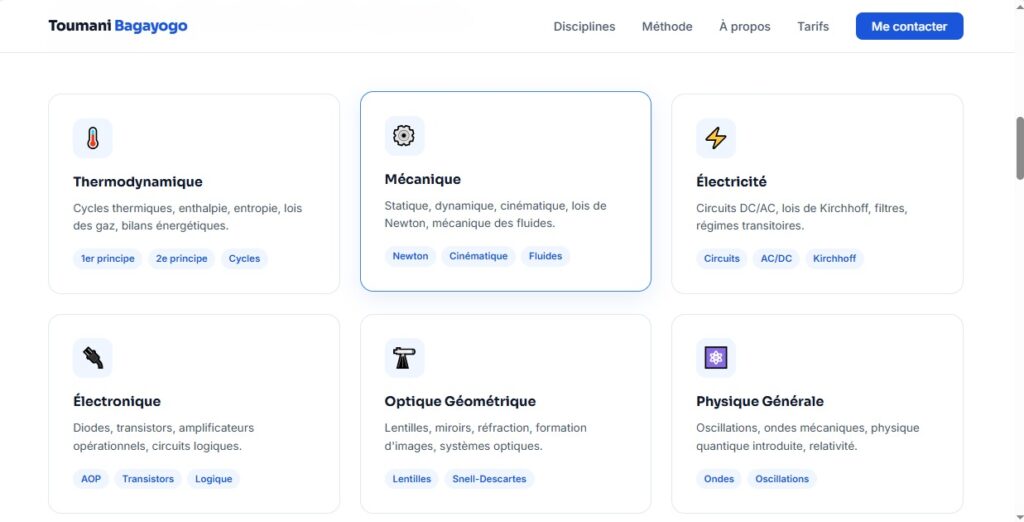Click the thermometer icon on Thermodynamique card

pos(93,138)
